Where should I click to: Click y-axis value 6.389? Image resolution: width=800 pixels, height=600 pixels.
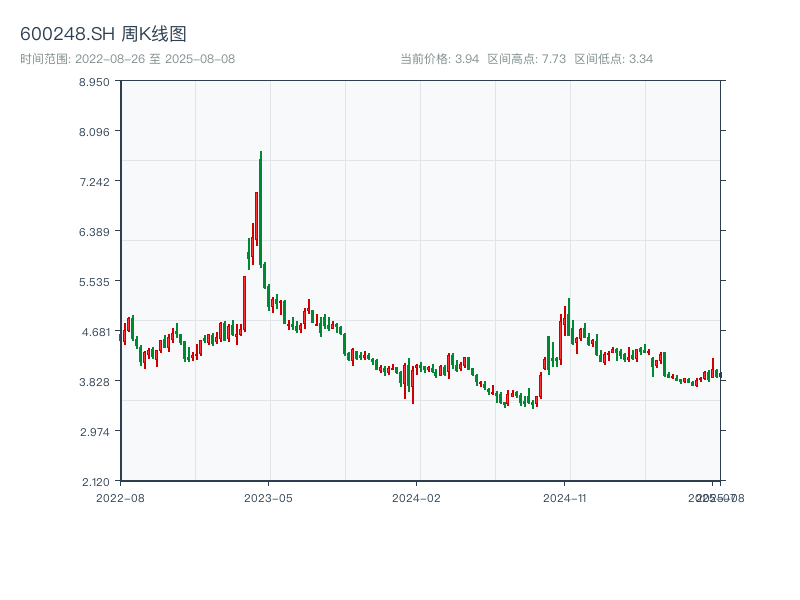coord(94,232)
